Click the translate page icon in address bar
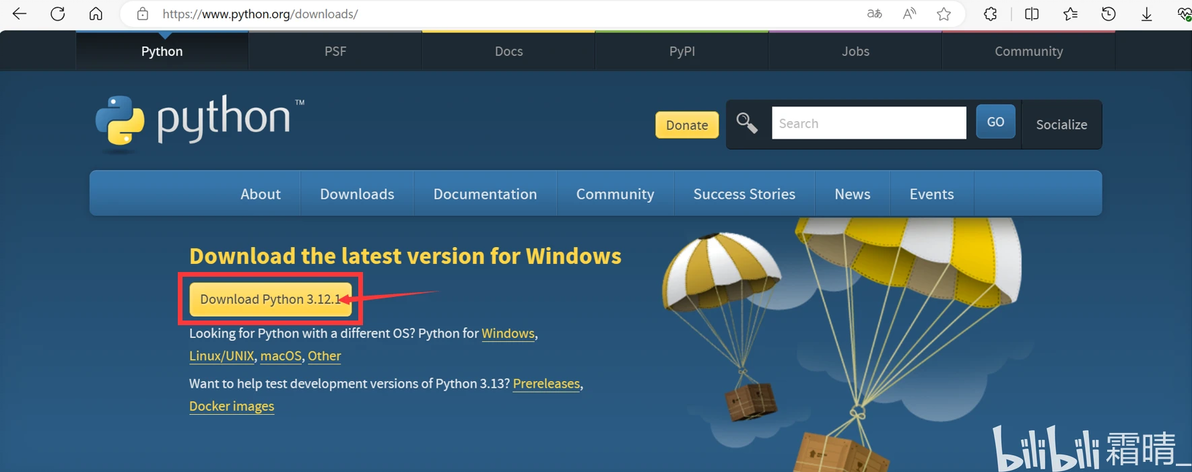1192x472 pixels. 874,14
